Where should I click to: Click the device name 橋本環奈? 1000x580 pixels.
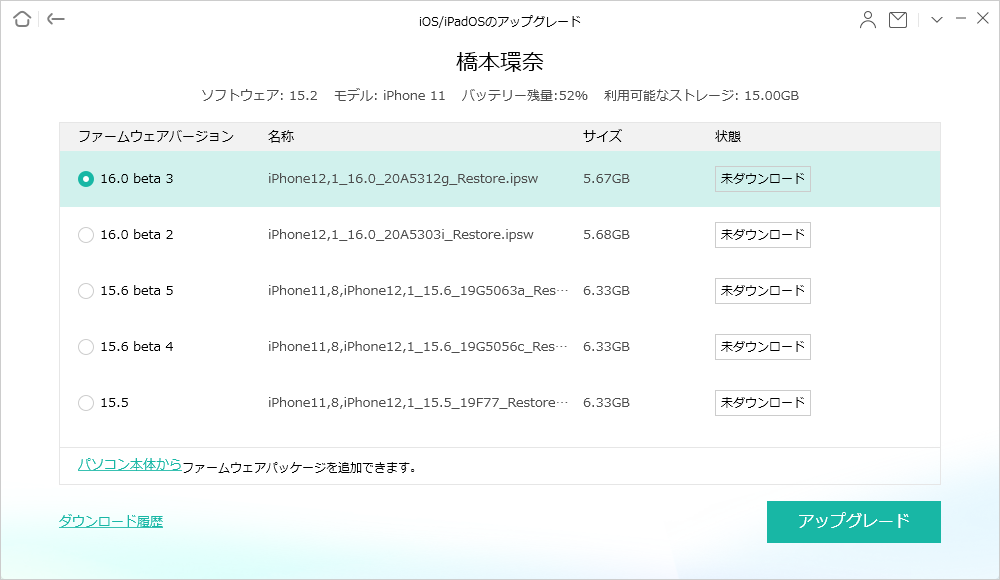(500, 62)
